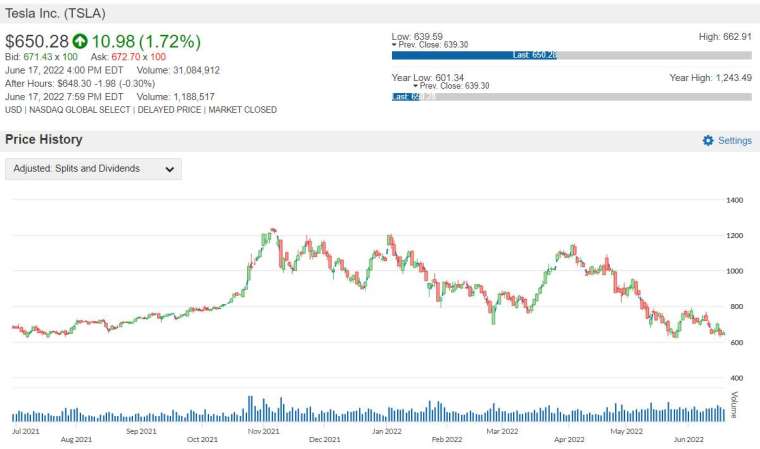This screenshot has height=449, width=760.
Task: Click the 400 price axis label
Action: pos(736,378)
